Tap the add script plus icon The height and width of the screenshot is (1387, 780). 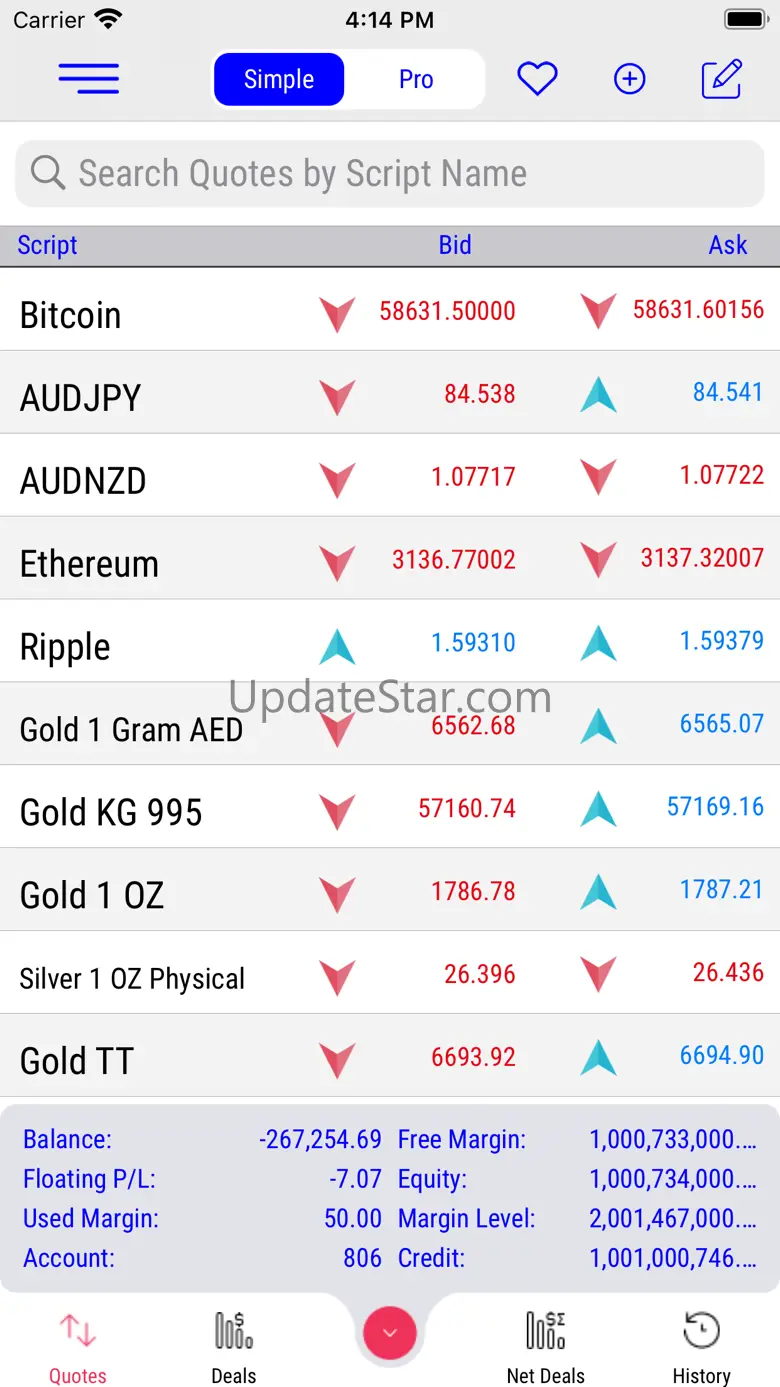point(629,79)
